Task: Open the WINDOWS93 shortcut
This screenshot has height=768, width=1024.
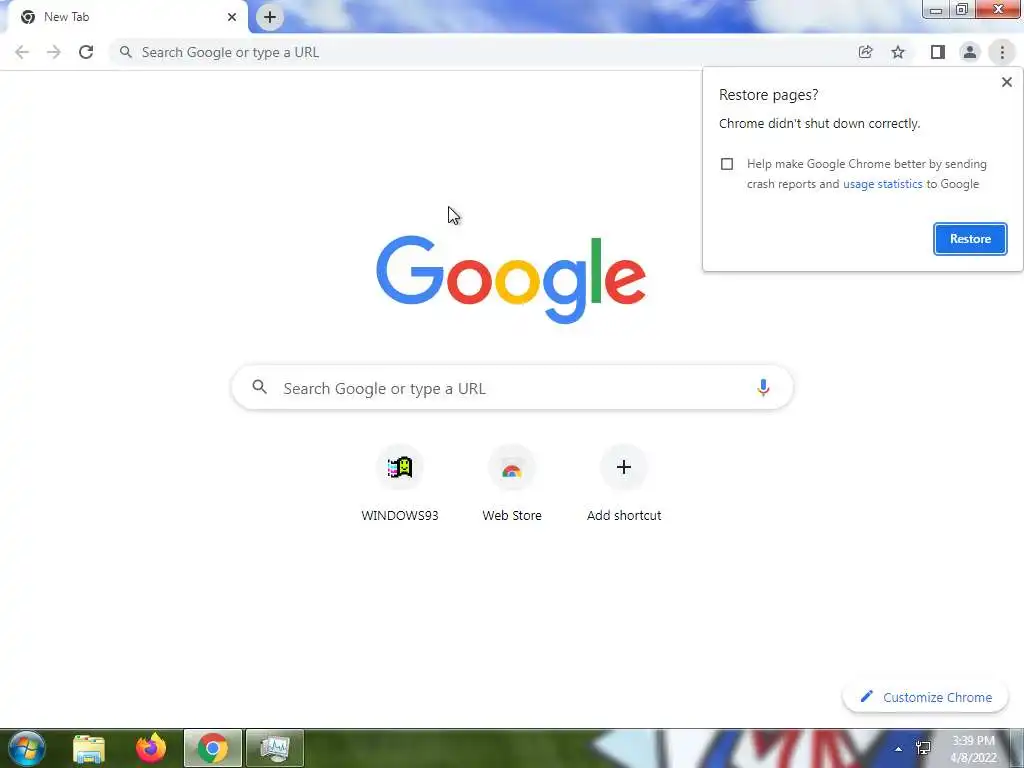Action: 400,483
